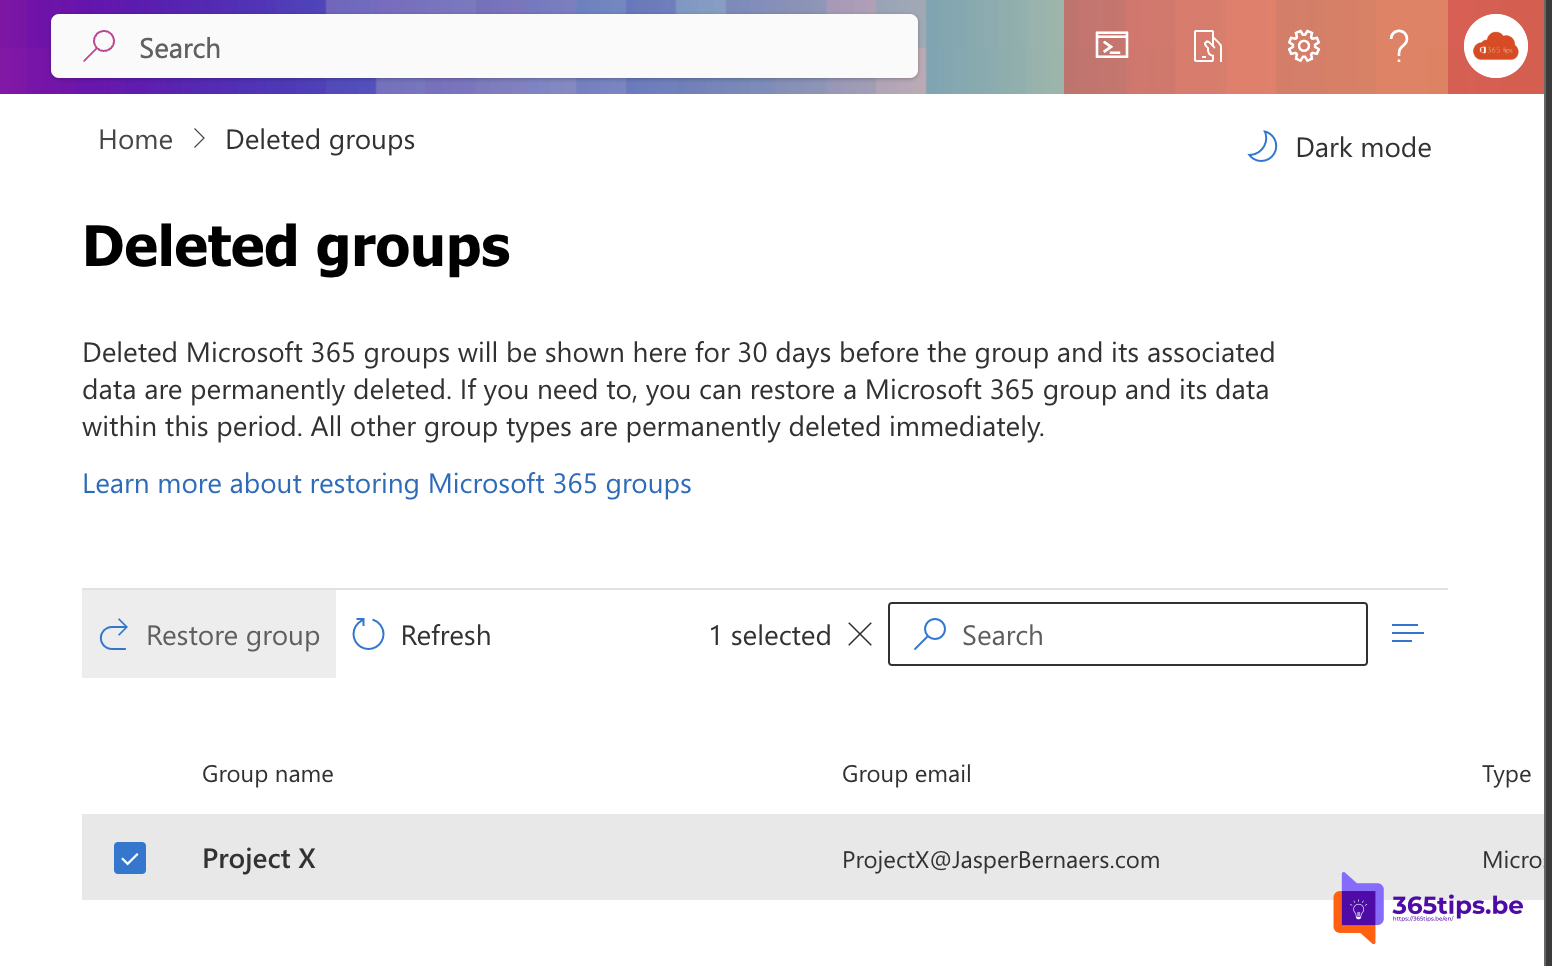Click the magnifier inside the groups search box
The height and width of the screenshot is (966, 1552).
click(931, 634)
